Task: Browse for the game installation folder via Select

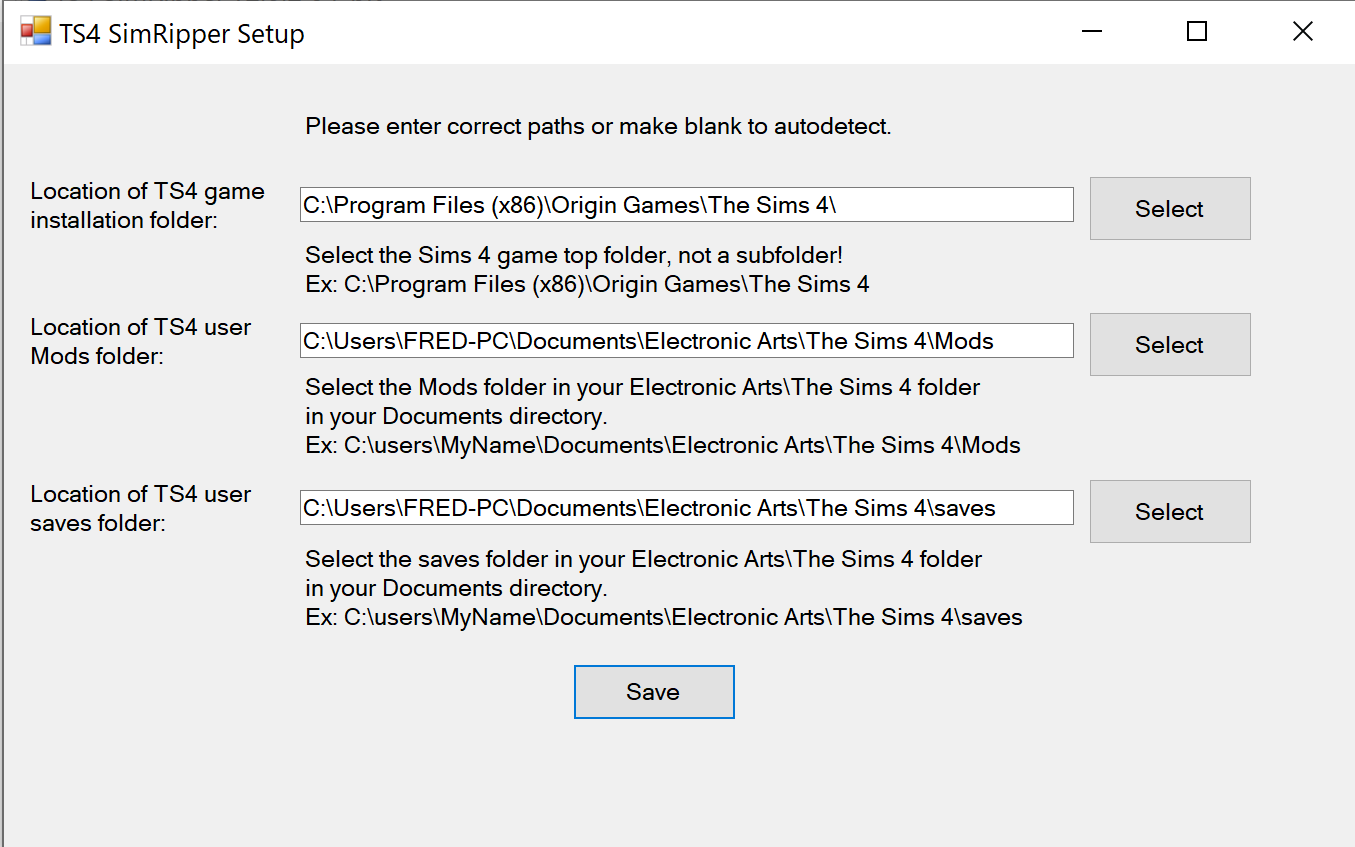Action: (1169, 208)
